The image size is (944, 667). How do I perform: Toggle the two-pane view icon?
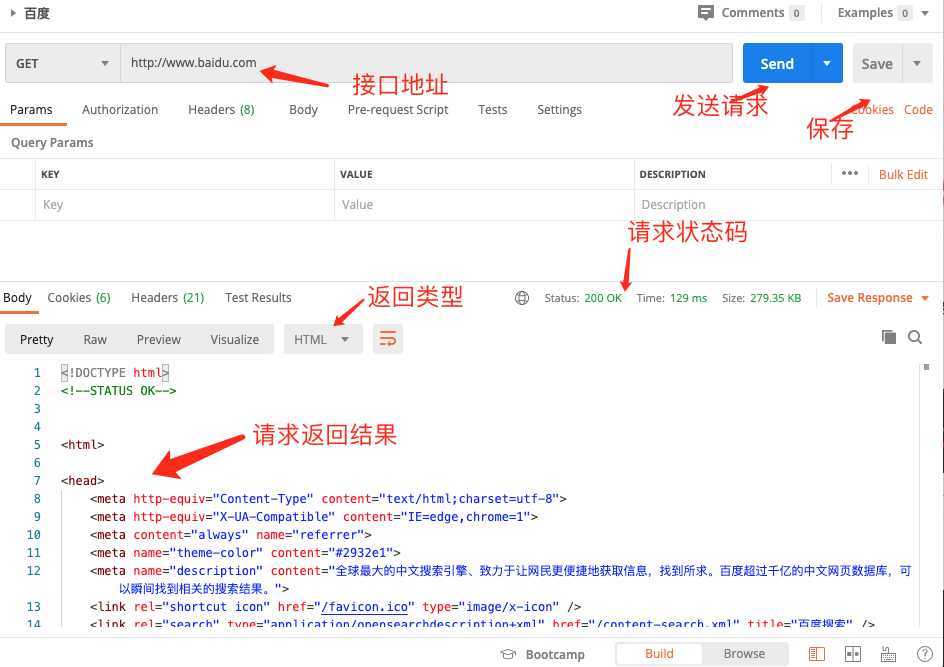click(852, 654)
